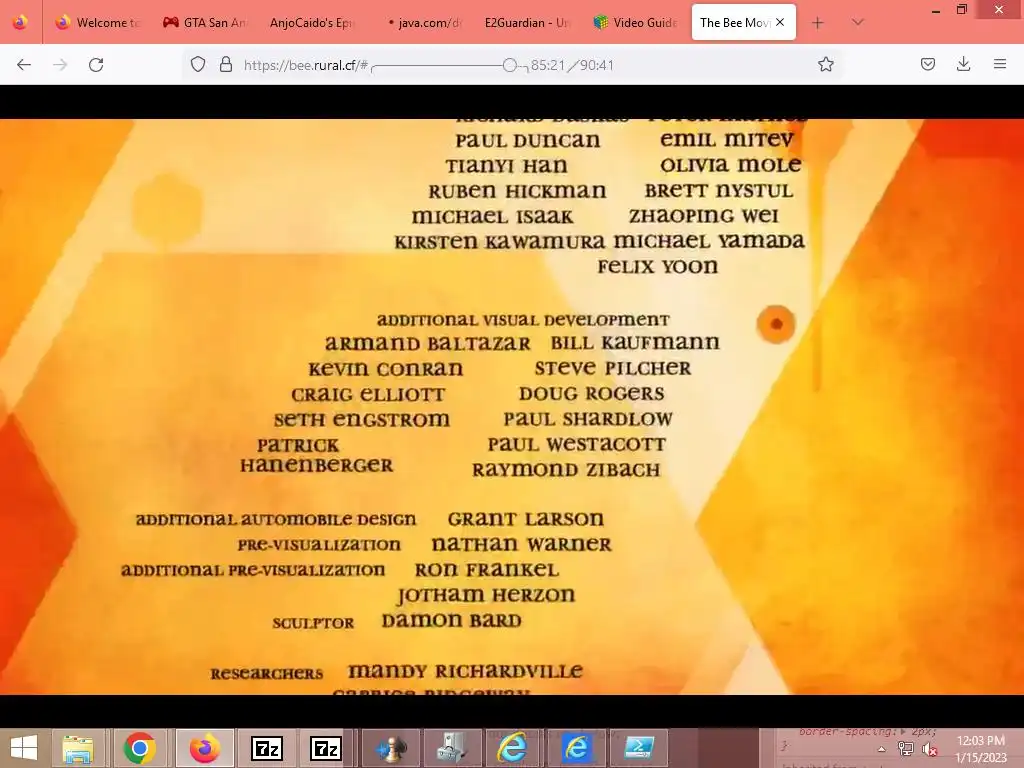Open a new browser tab
1024x768 pixels.
(x=818, y=23)
